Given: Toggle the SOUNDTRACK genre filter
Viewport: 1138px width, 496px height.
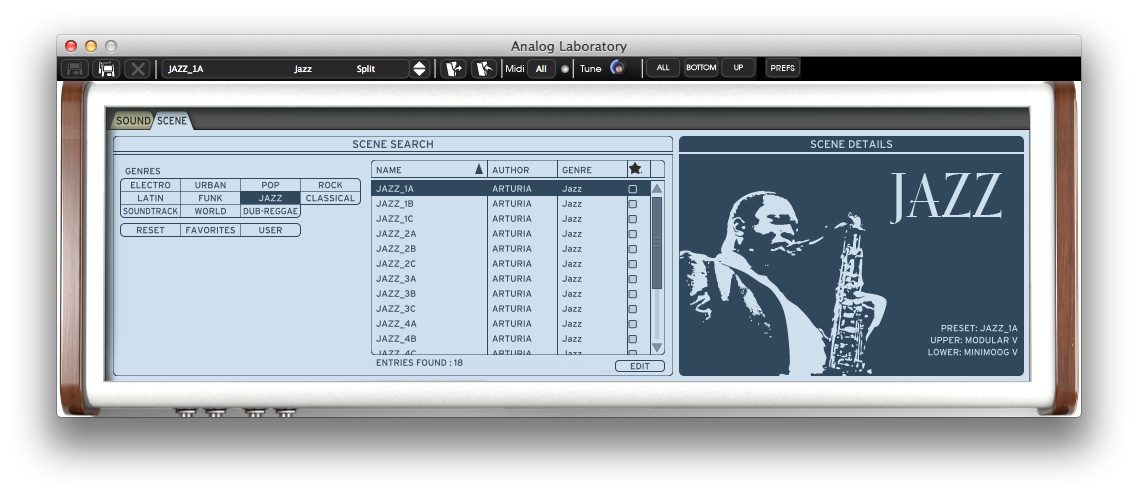Looking at the screenshot, I should (150, 211).
